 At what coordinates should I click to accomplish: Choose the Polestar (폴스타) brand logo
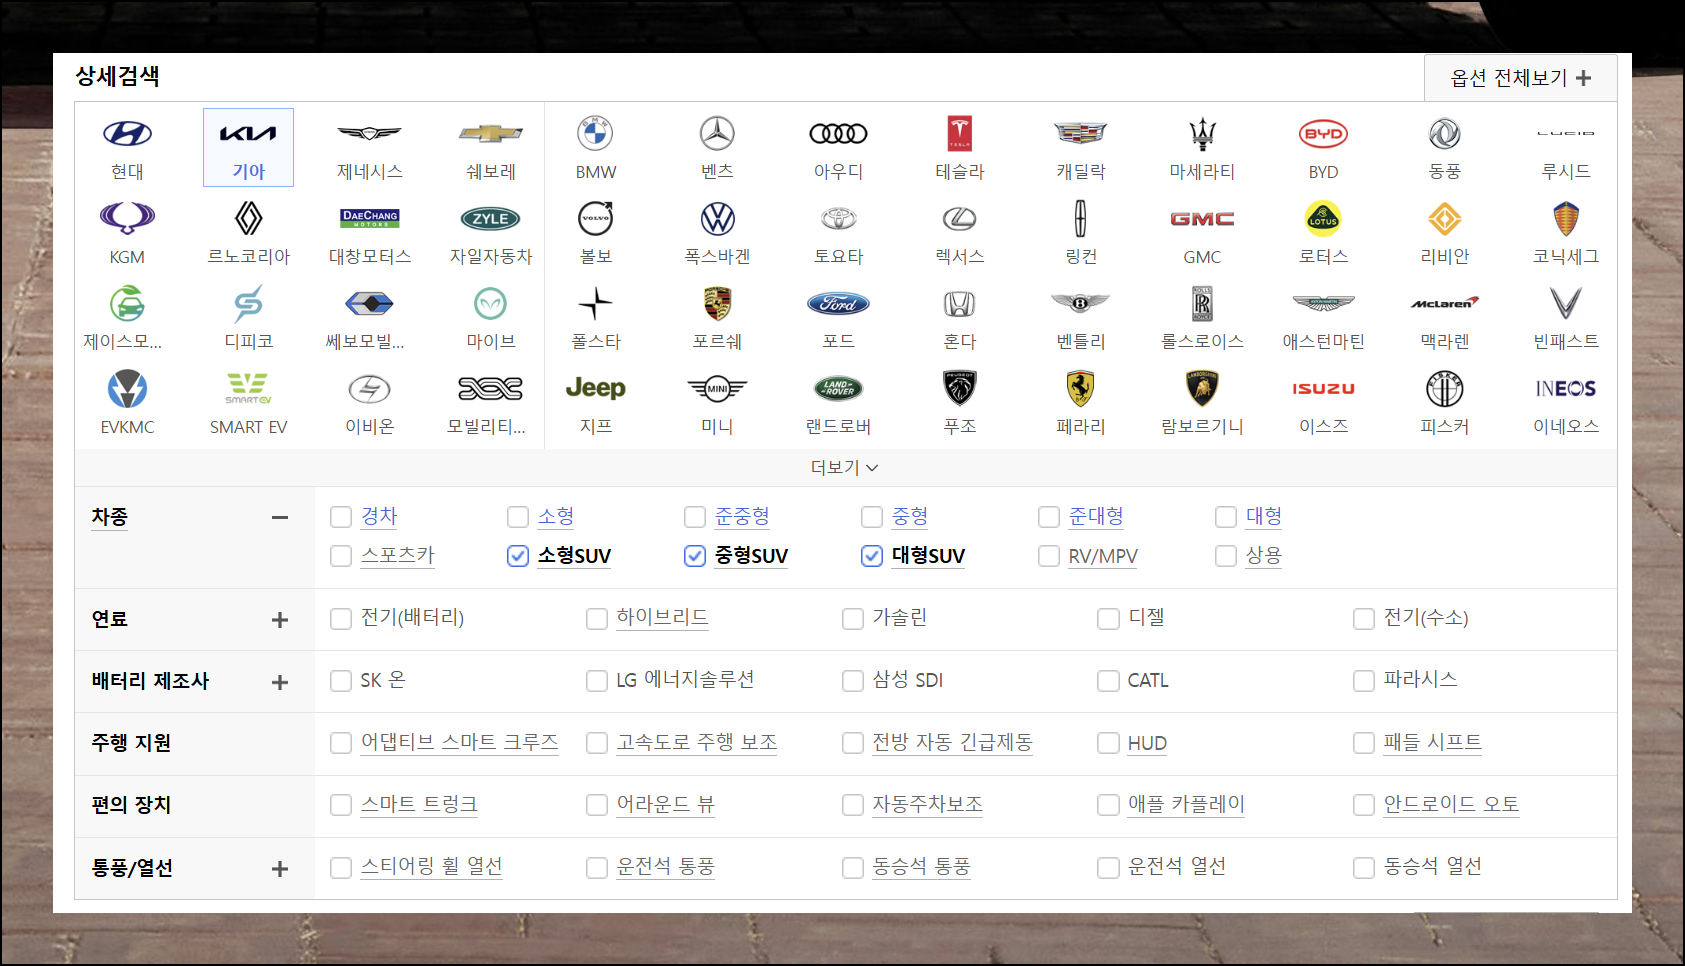(x=595, y=303)
